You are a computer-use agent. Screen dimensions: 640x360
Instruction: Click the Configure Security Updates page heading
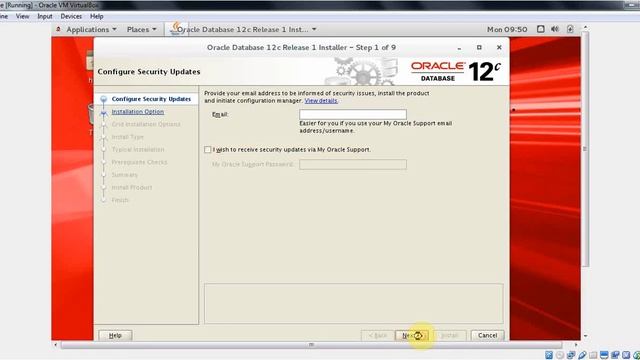click(149, 71)
